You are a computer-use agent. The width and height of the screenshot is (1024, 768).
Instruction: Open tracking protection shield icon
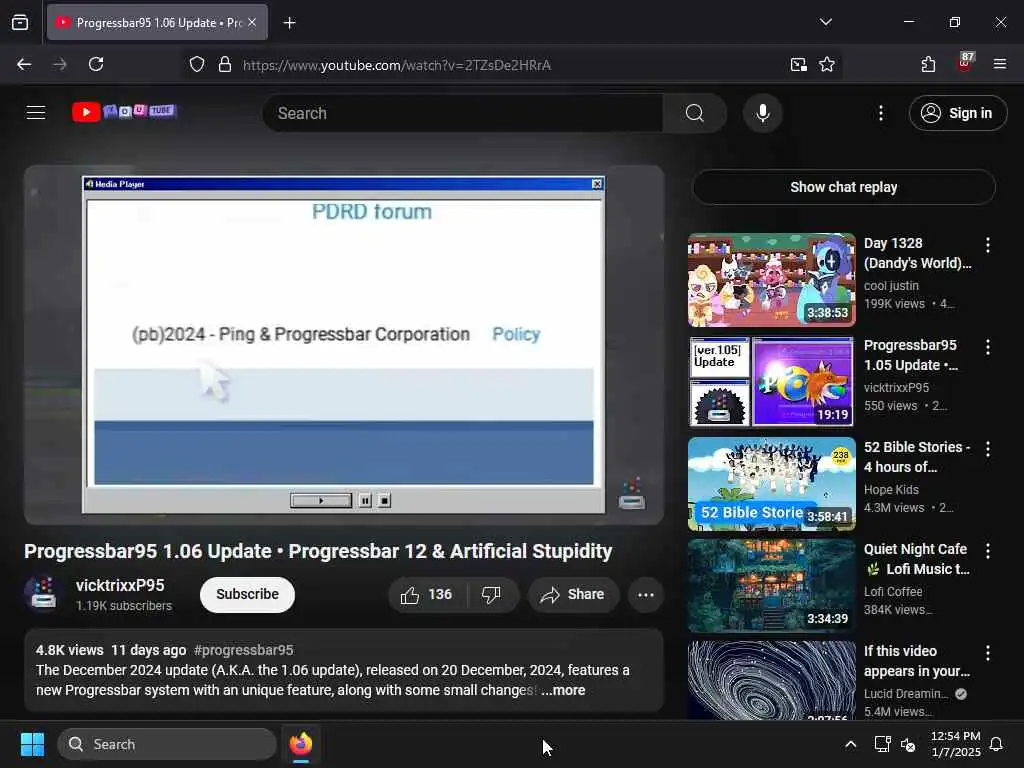(197, 64)
